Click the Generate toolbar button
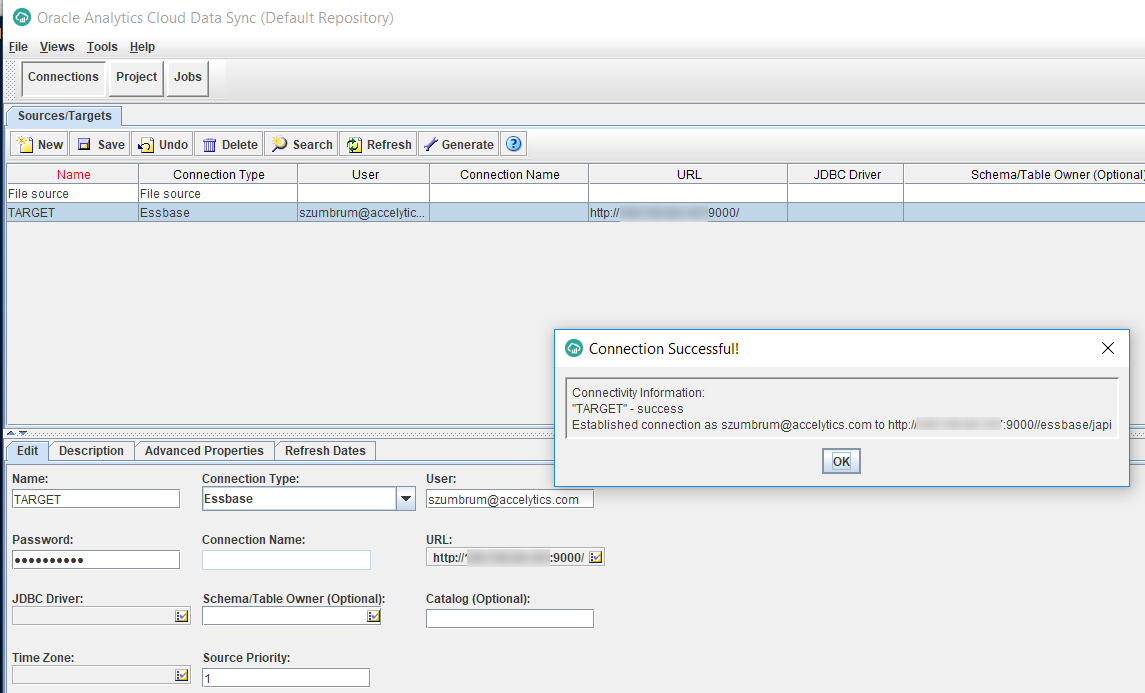 point(458,145)
